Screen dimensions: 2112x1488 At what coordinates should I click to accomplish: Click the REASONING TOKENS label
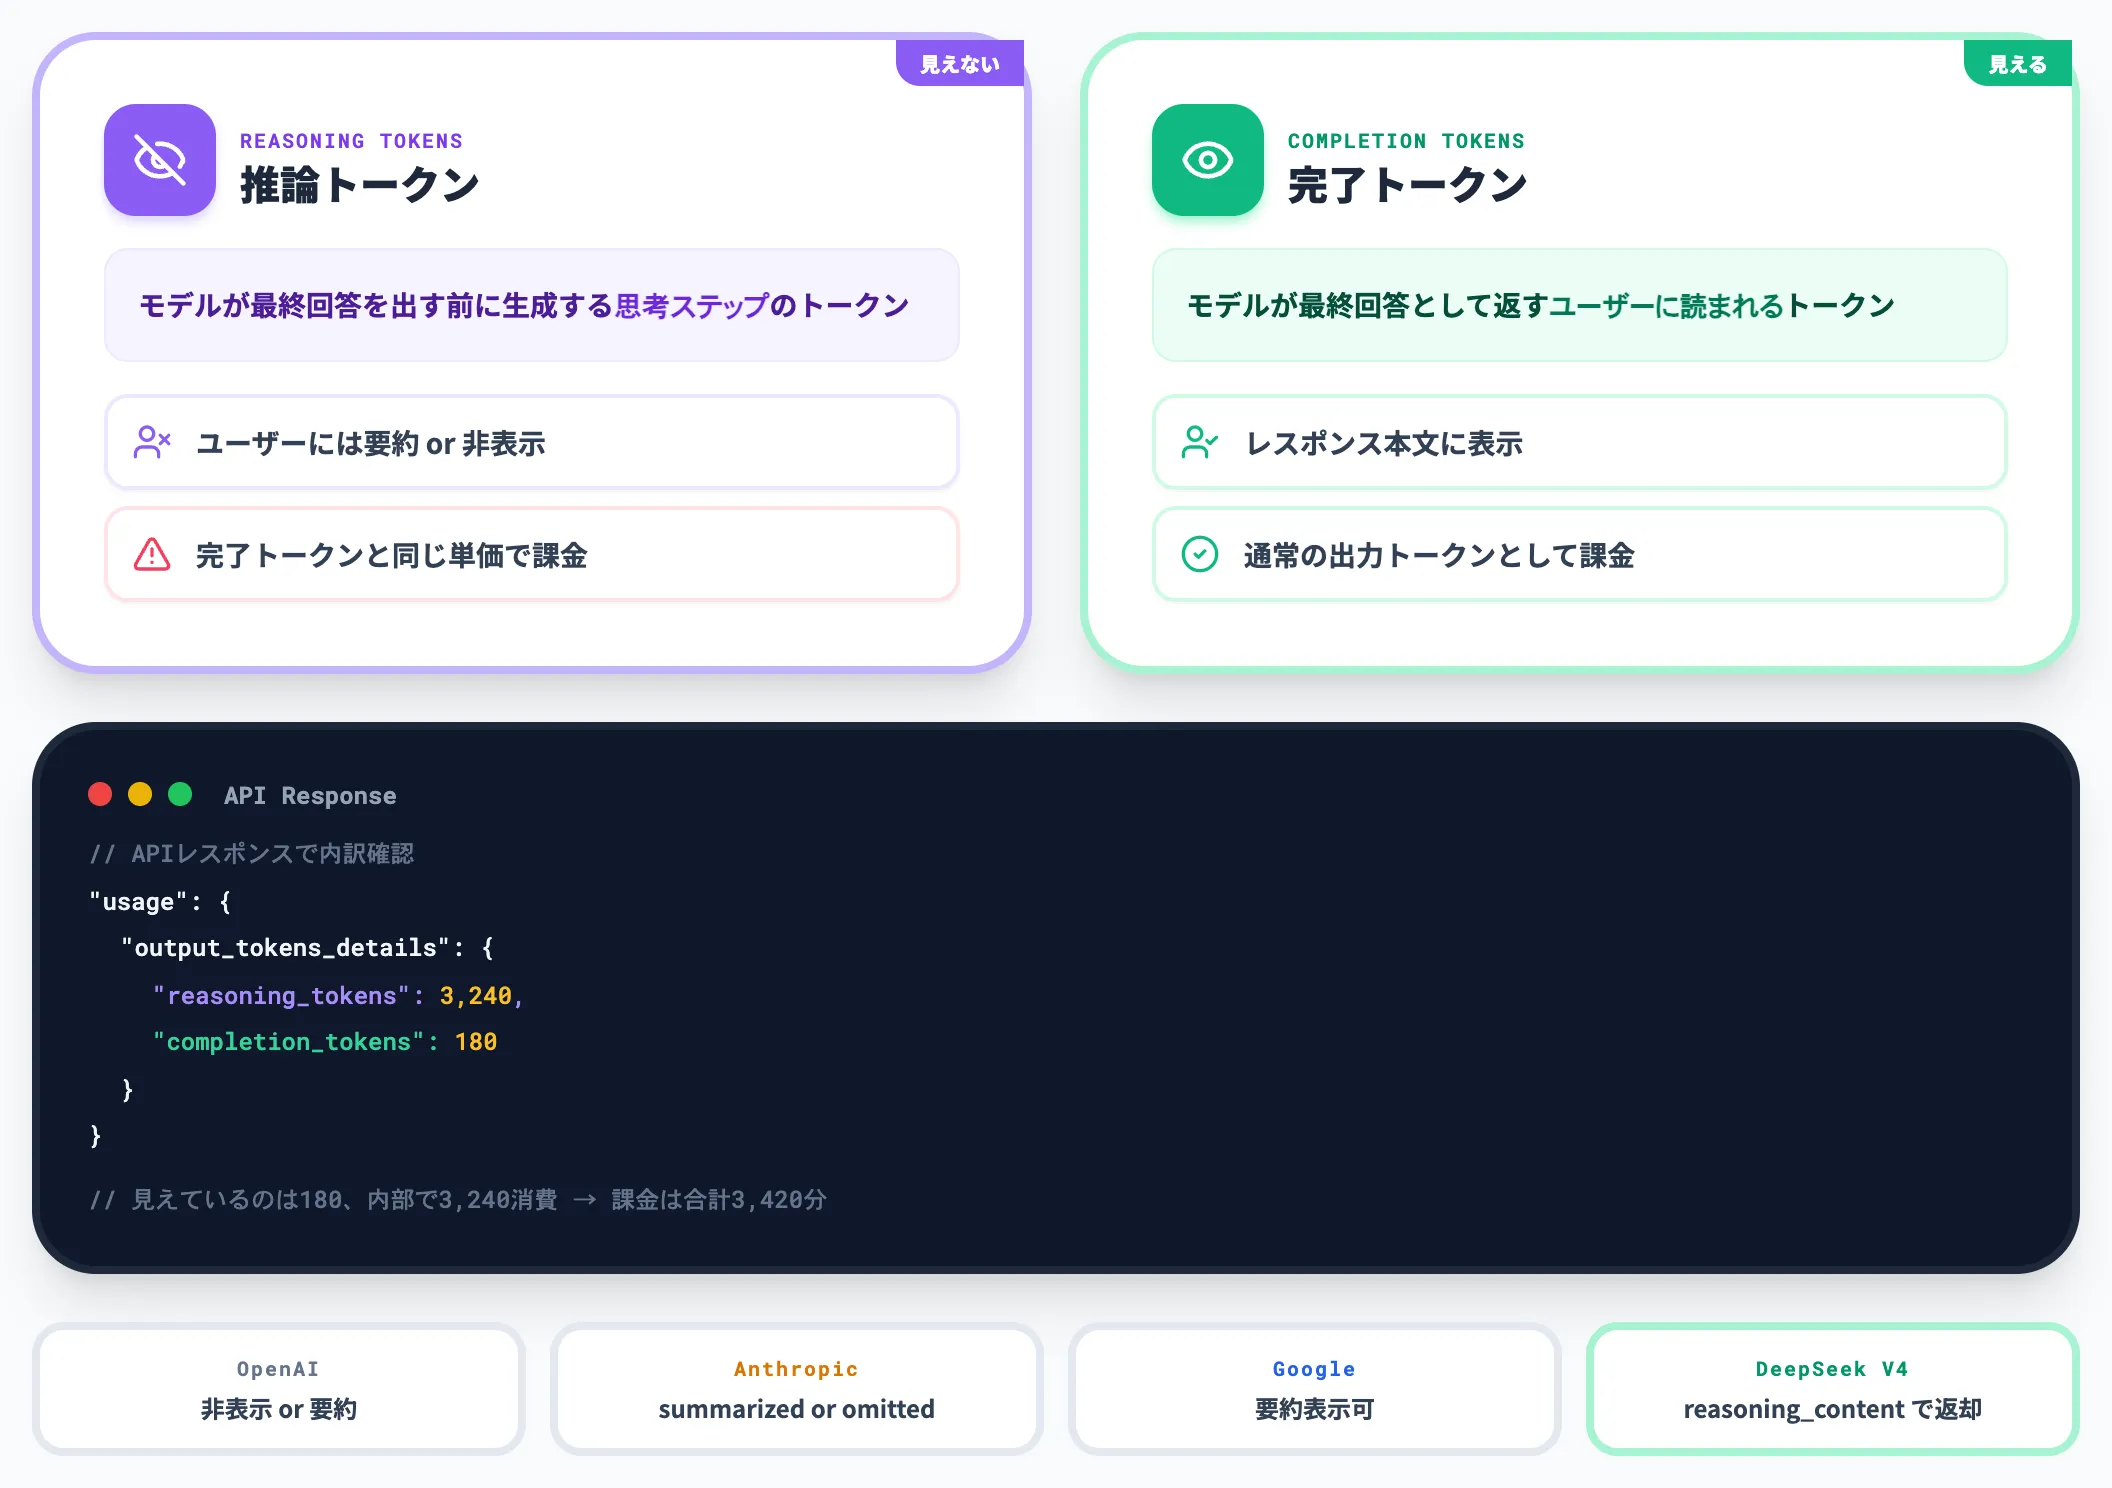point(351,141)
